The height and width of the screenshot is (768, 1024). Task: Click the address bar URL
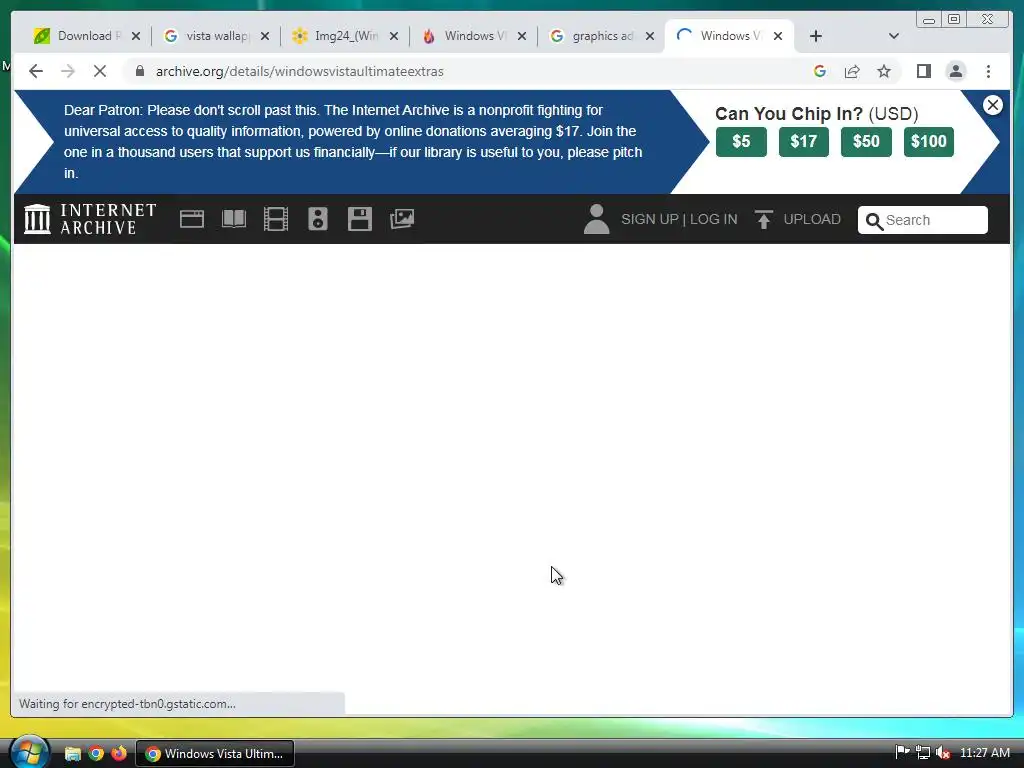(299, 71)
